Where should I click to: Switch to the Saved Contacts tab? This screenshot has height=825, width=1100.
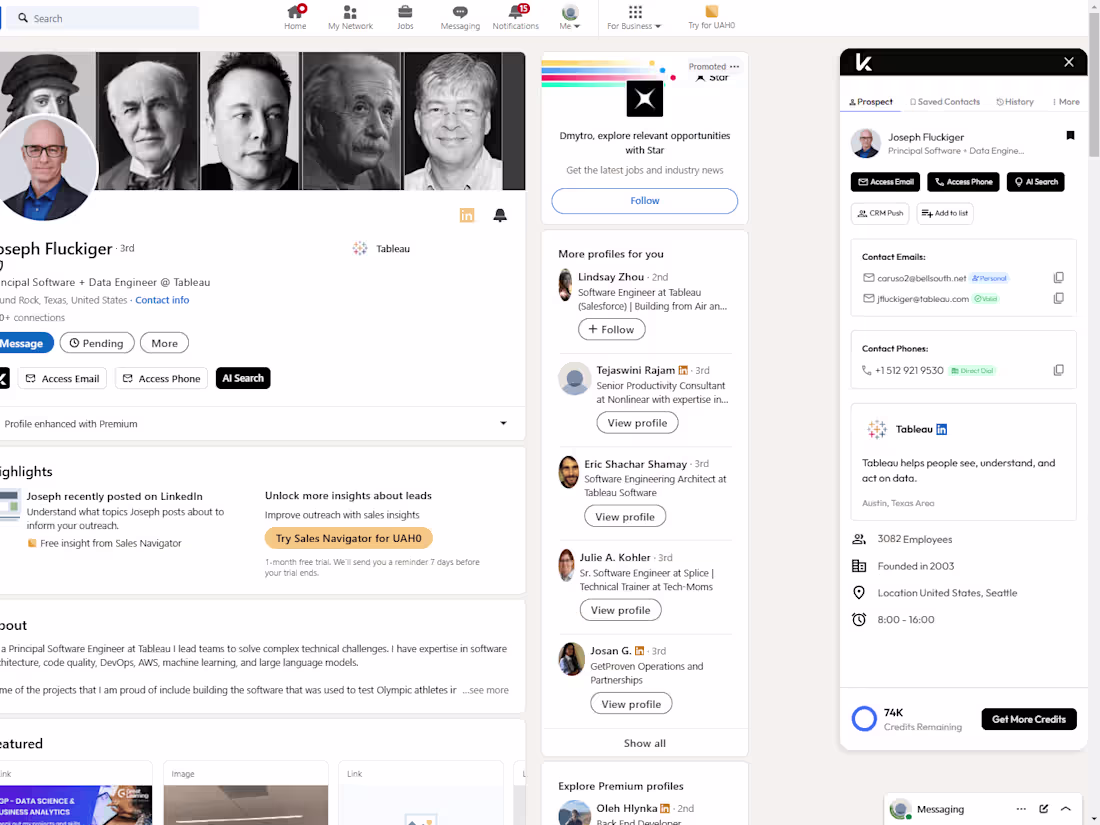944,101
